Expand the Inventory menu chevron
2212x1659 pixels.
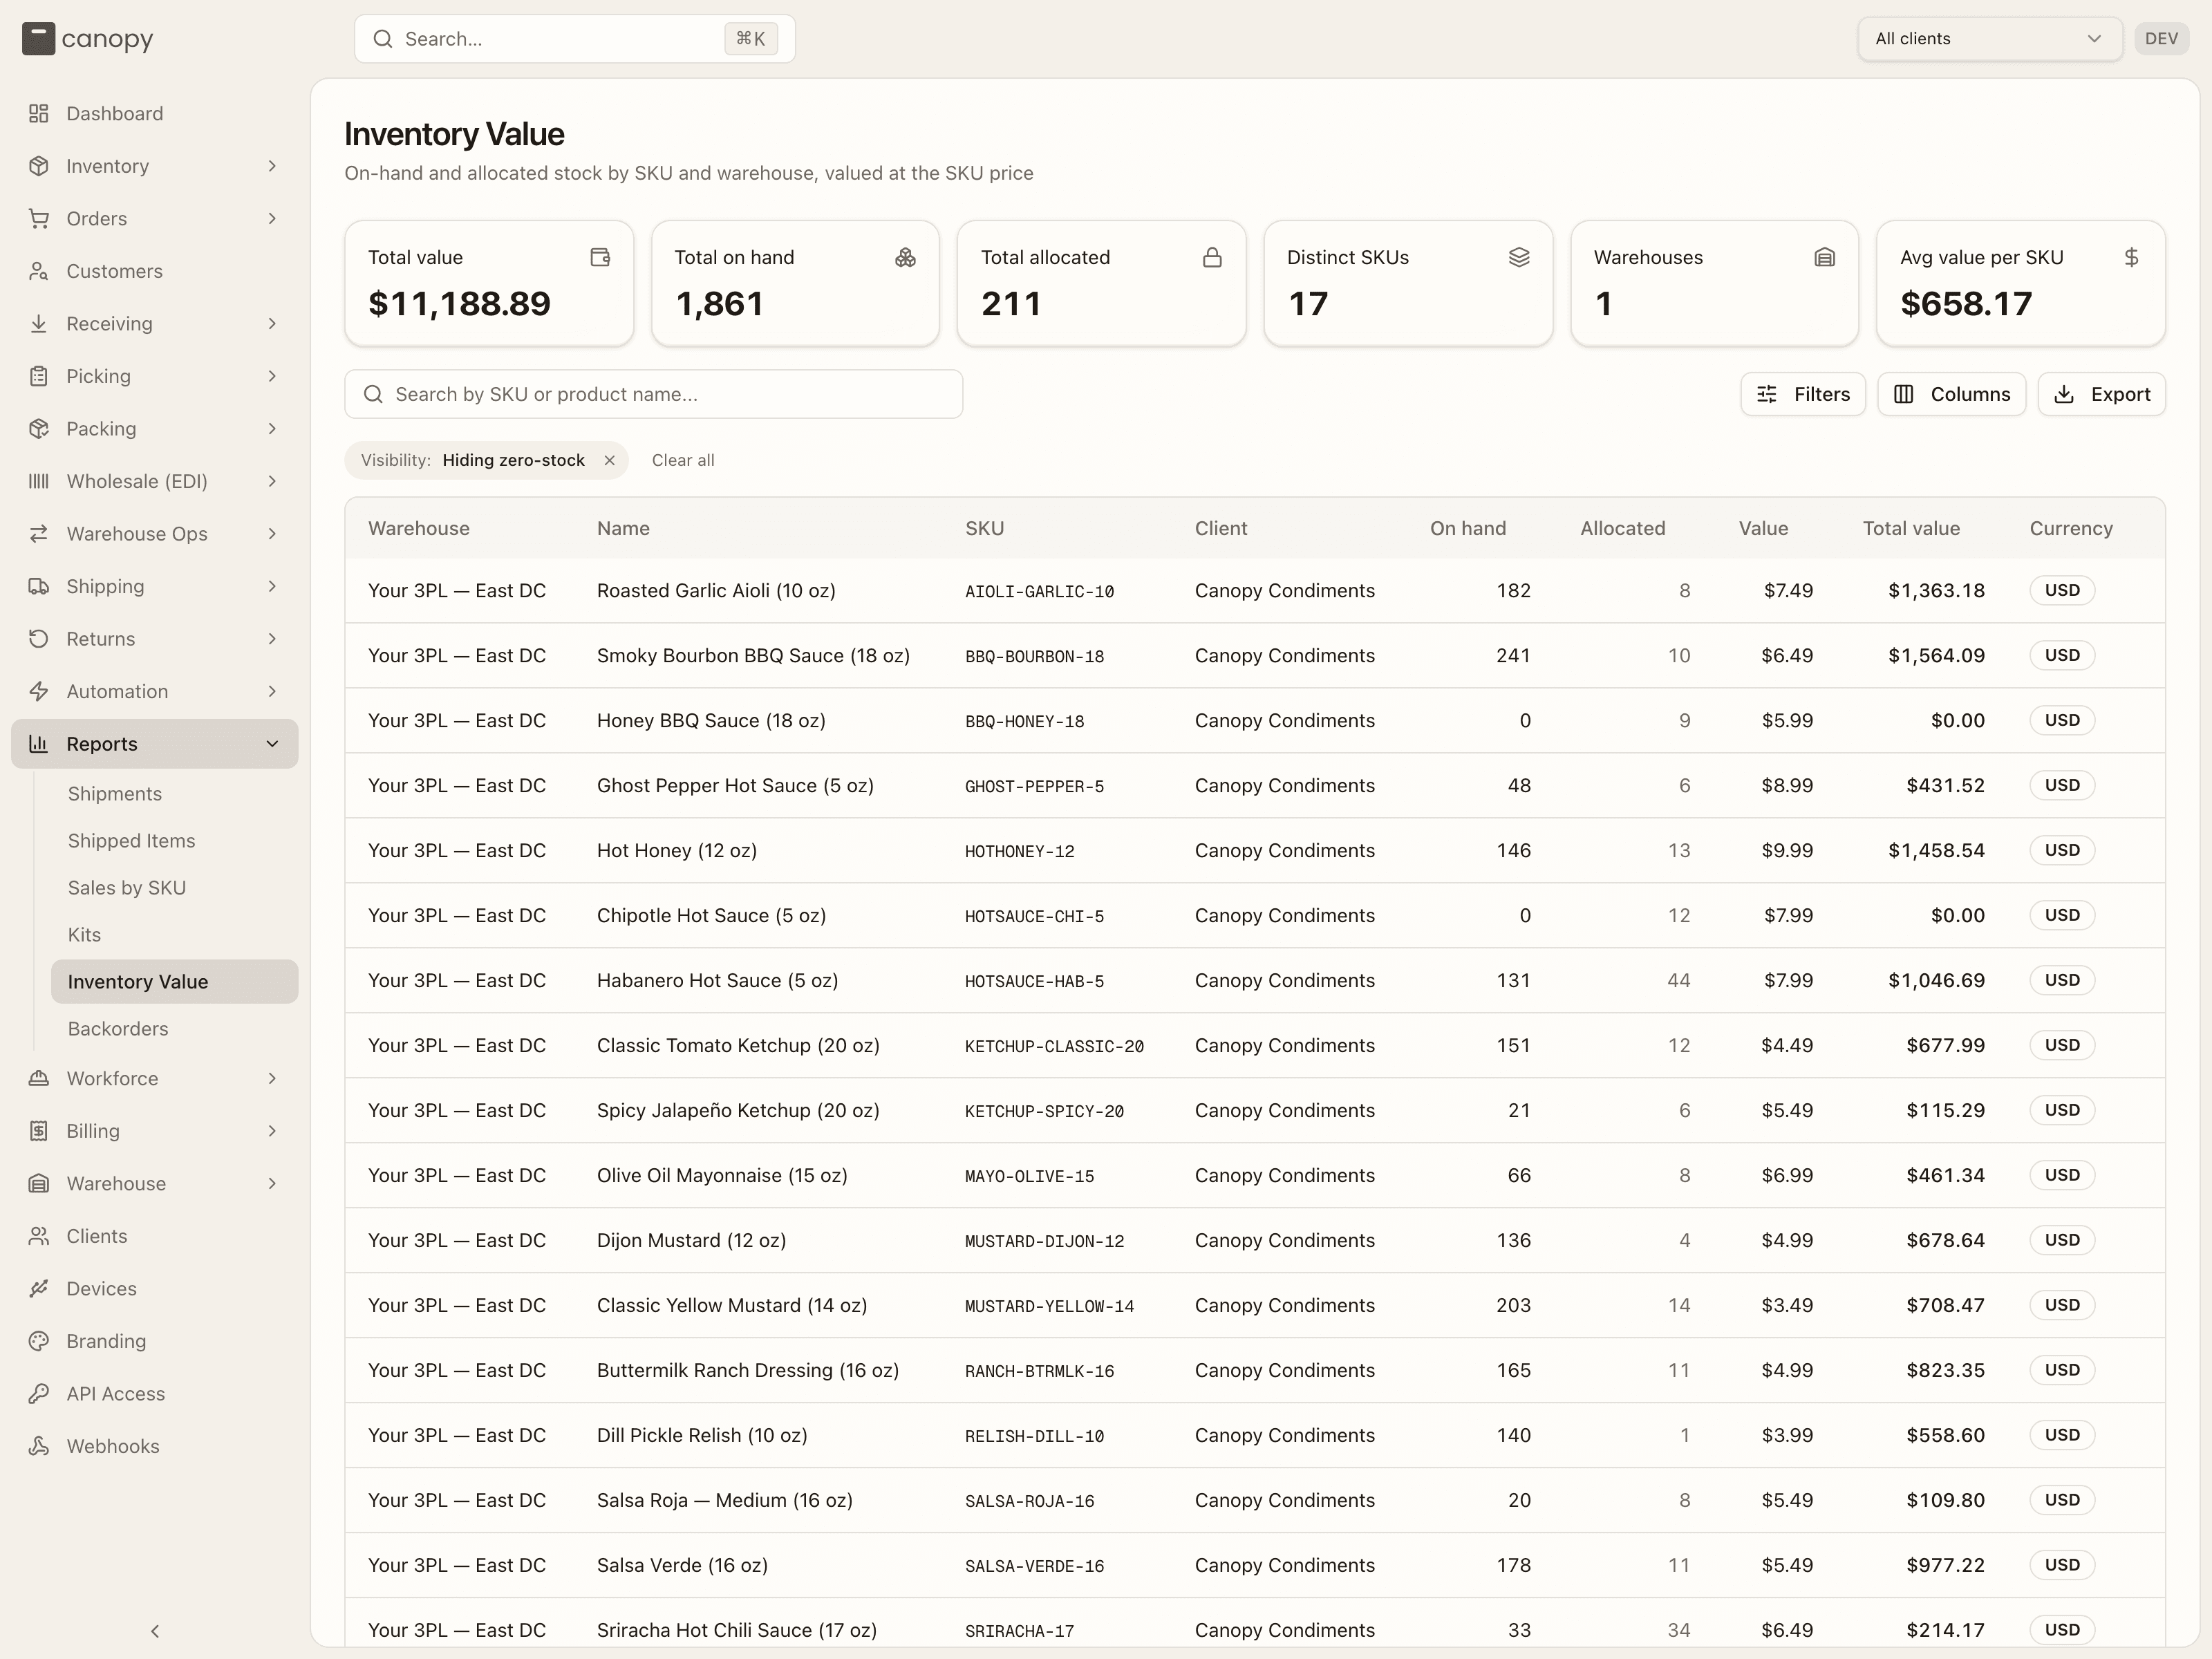point(272,166)
